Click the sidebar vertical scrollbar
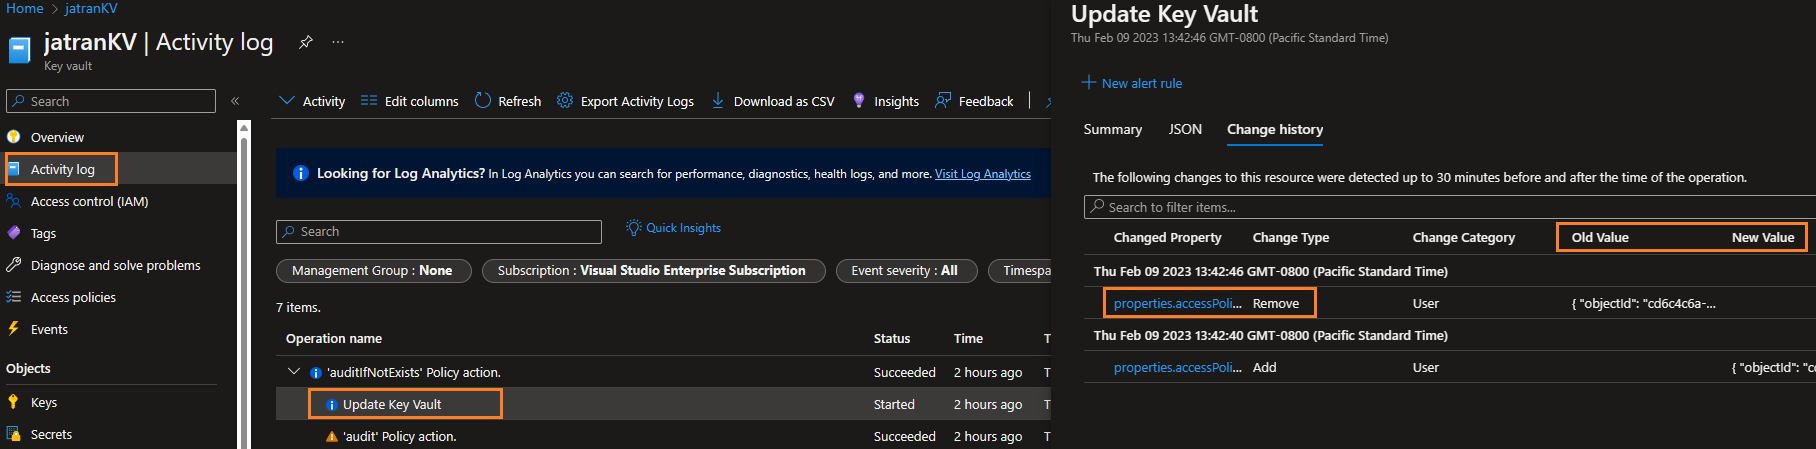The width and height of the screenshot is (1816, 449). click(244, 285)
